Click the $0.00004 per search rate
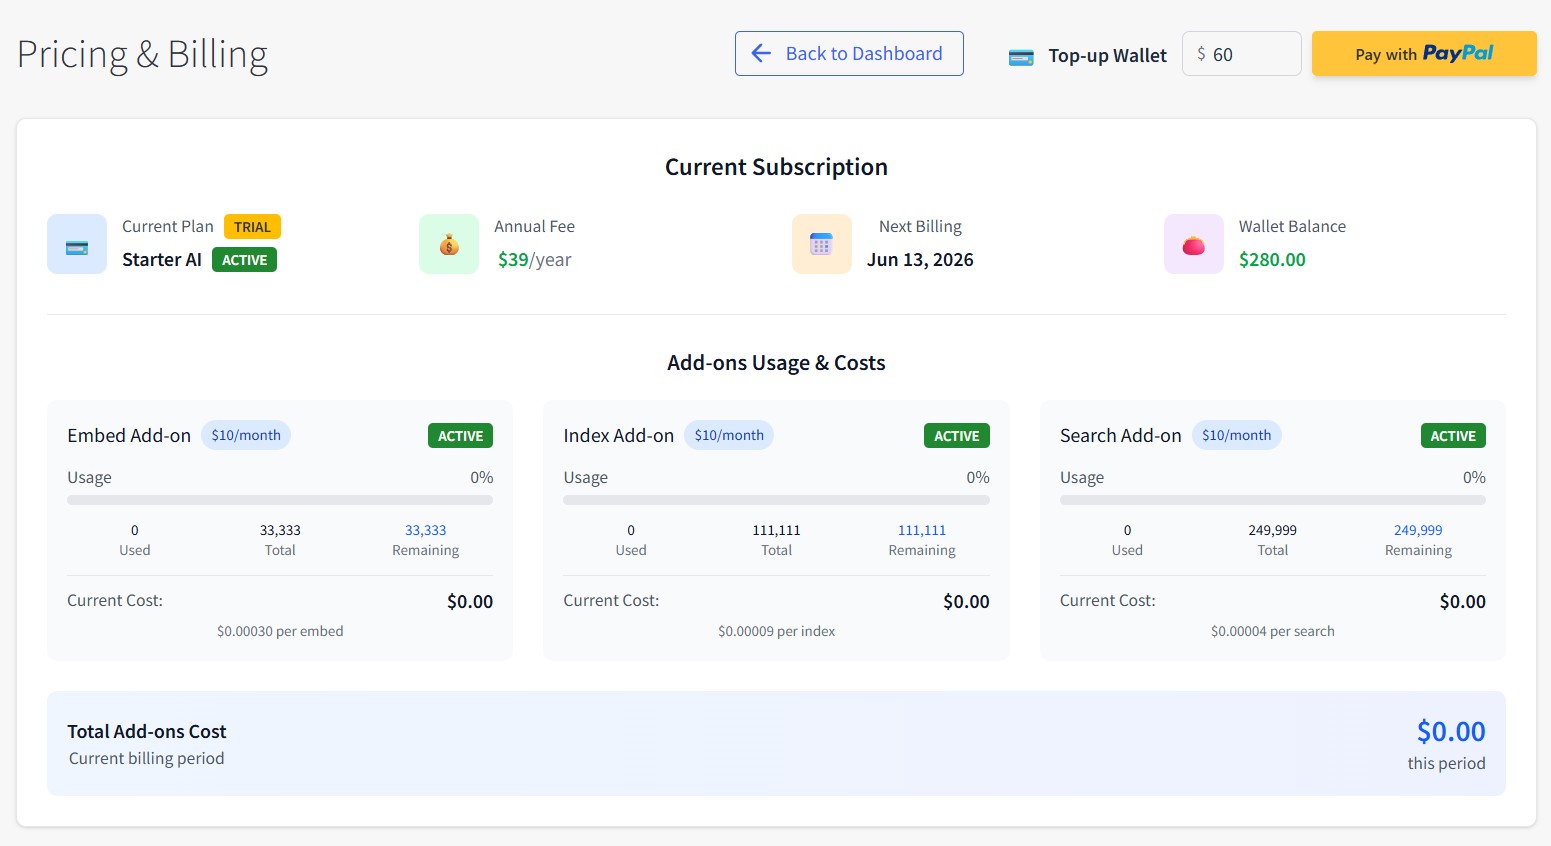1551x846 pixels. 1273,631
